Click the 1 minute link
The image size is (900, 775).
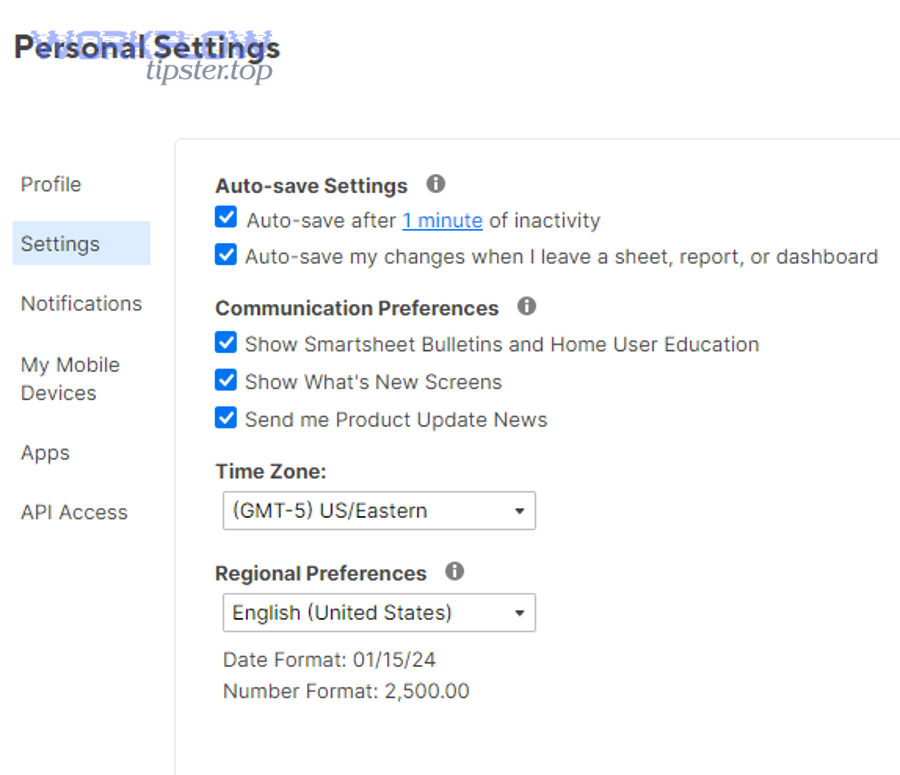[441, 220]
